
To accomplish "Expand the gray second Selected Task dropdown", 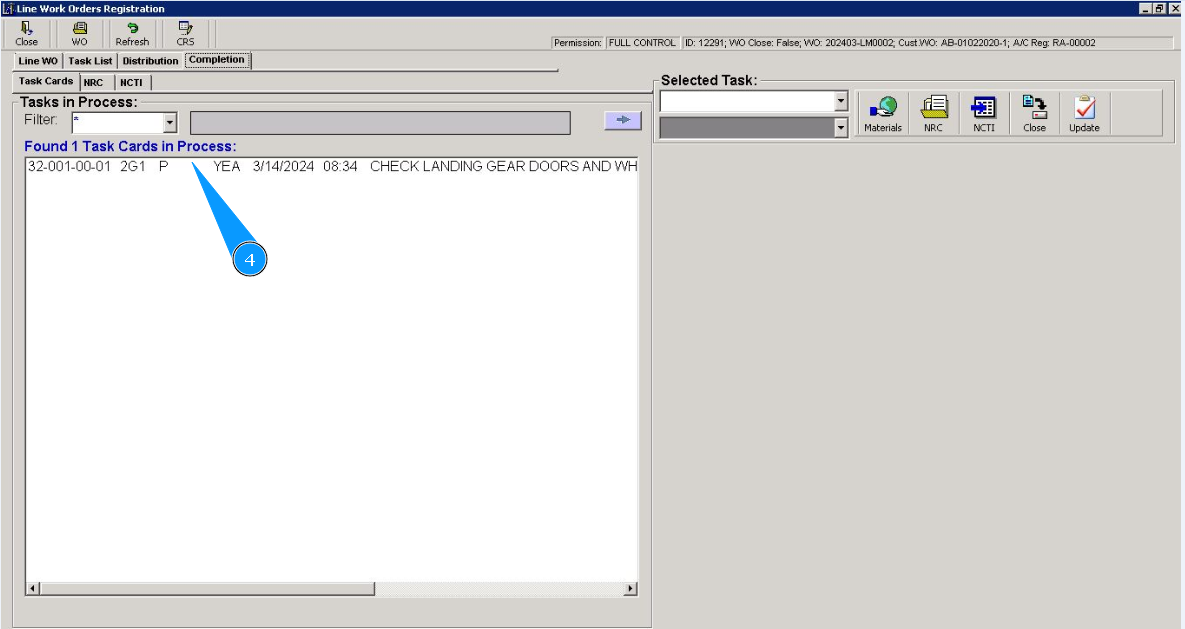I will tap(841, 128).
